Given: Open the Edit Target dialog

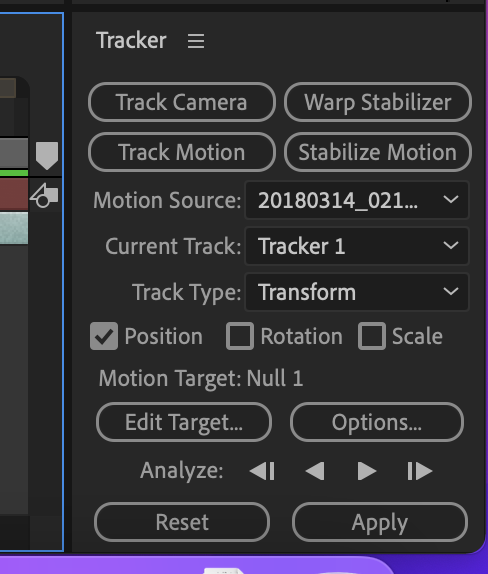Looking at the screenshot, I should pos(184,422).
